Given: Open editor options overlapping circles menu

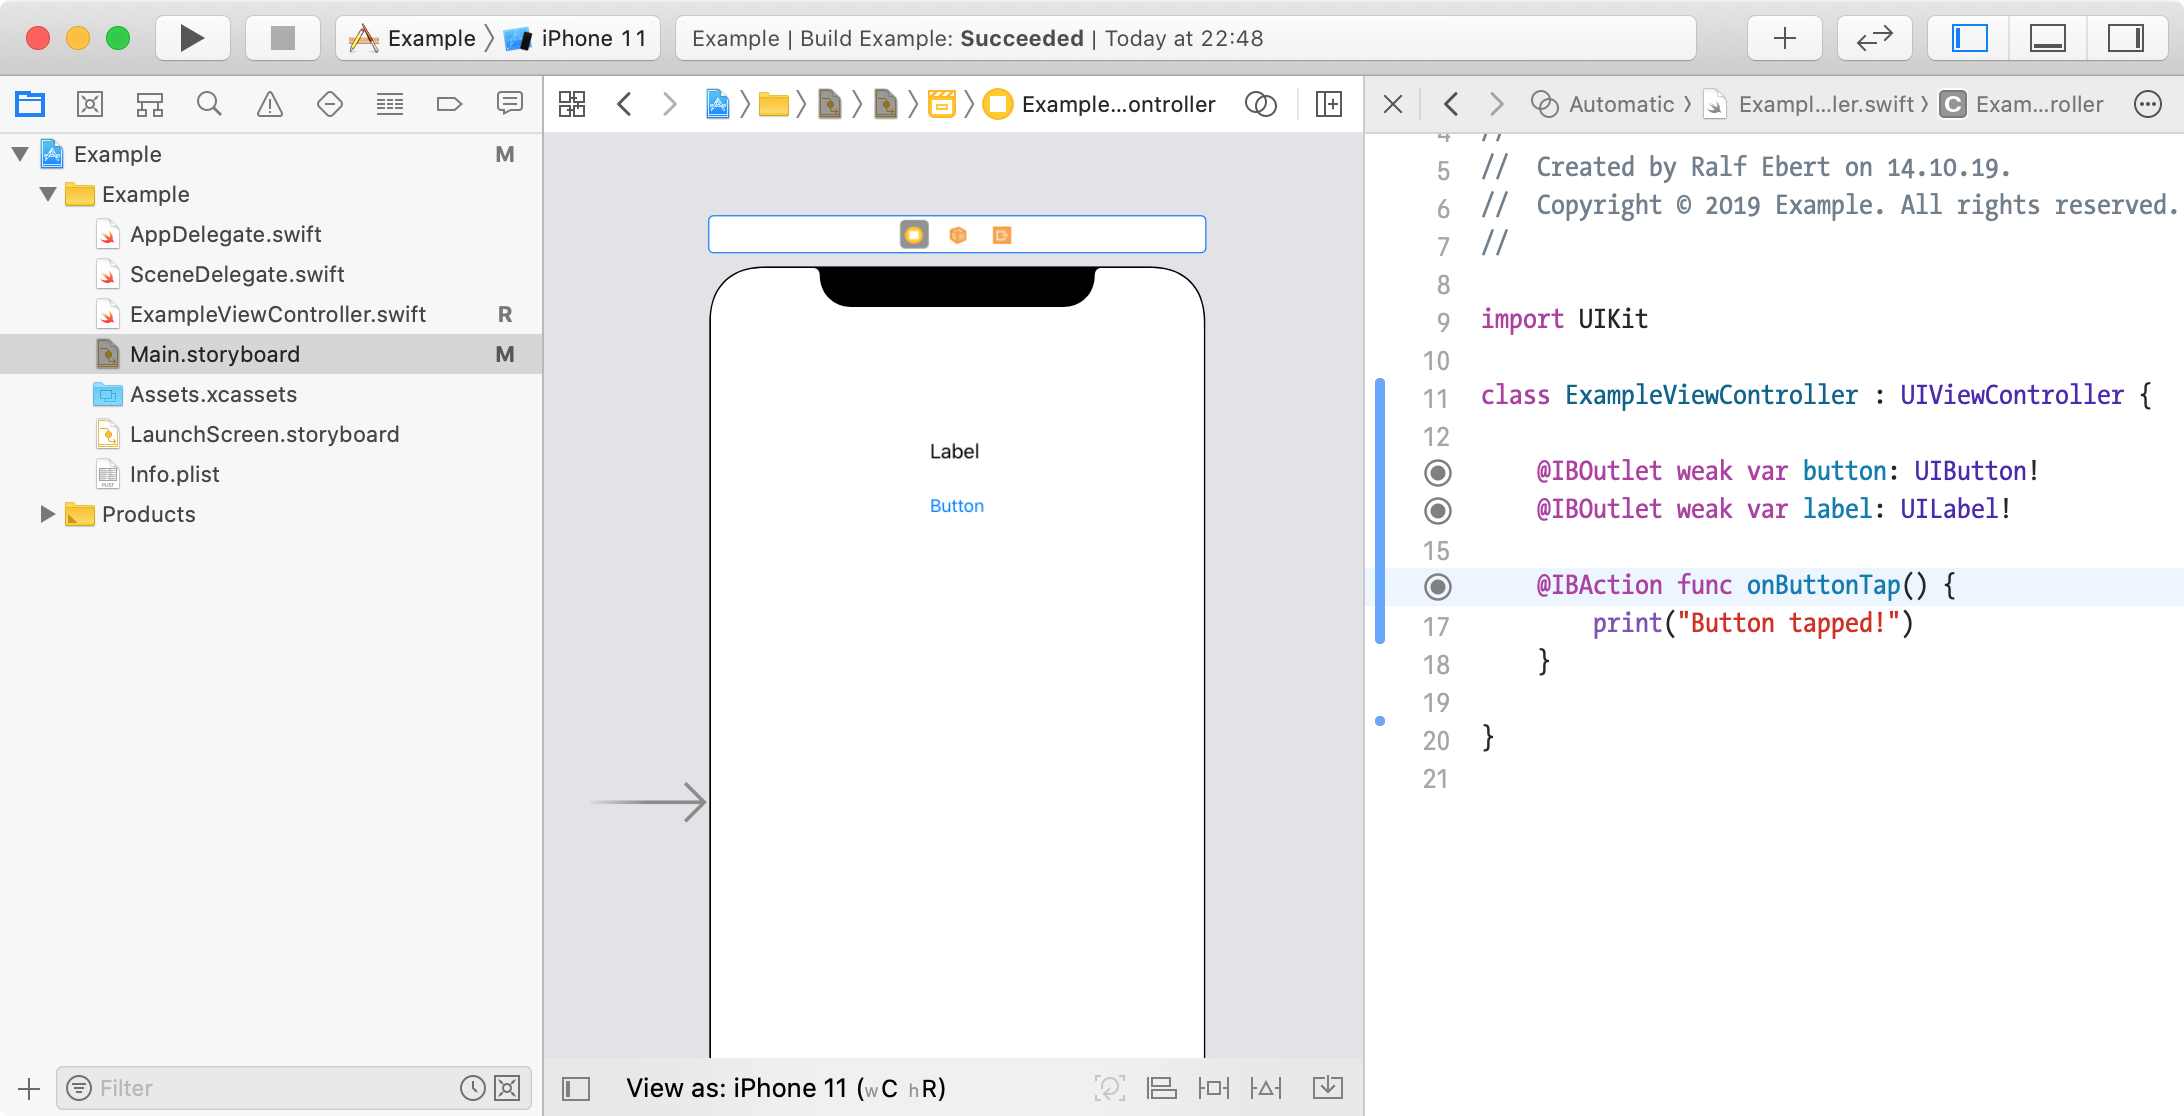Looking at the screenshot, I should (x=1261, y=104).
